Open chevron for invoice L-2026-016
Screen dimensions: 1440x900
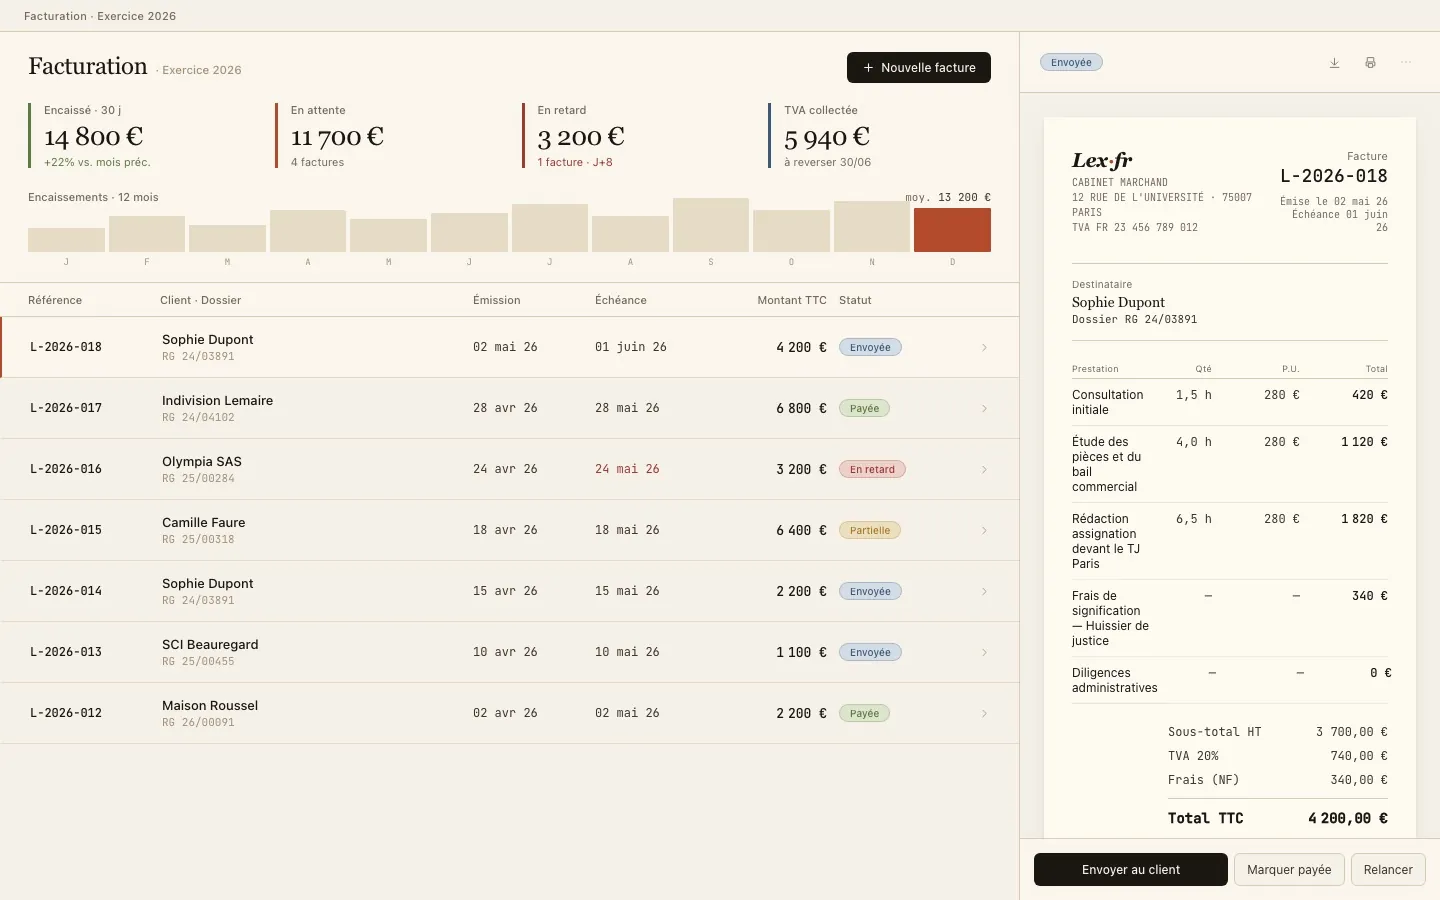point(984,469)
